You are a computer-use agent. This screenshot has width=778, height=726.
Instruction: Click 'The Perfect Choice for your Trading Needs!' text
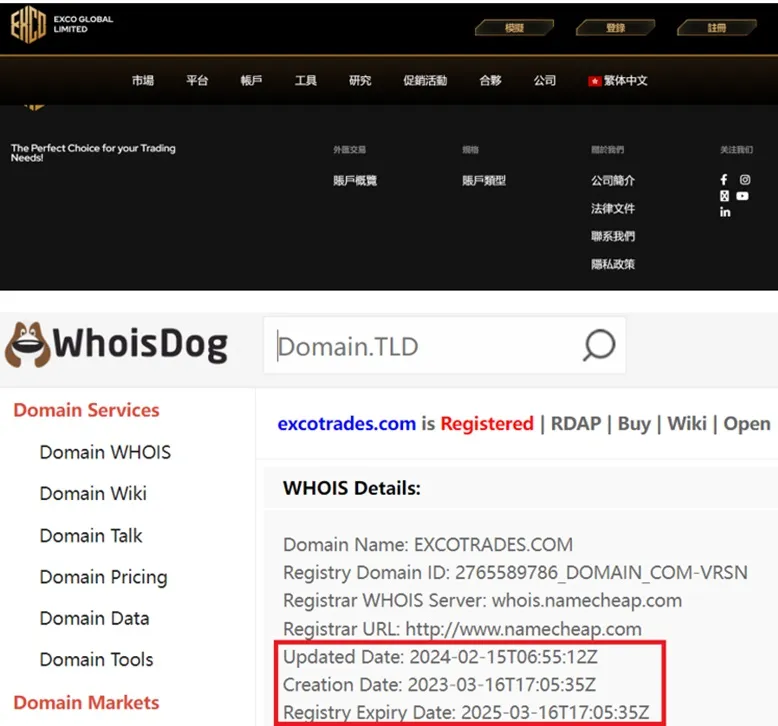coord(93,153)
